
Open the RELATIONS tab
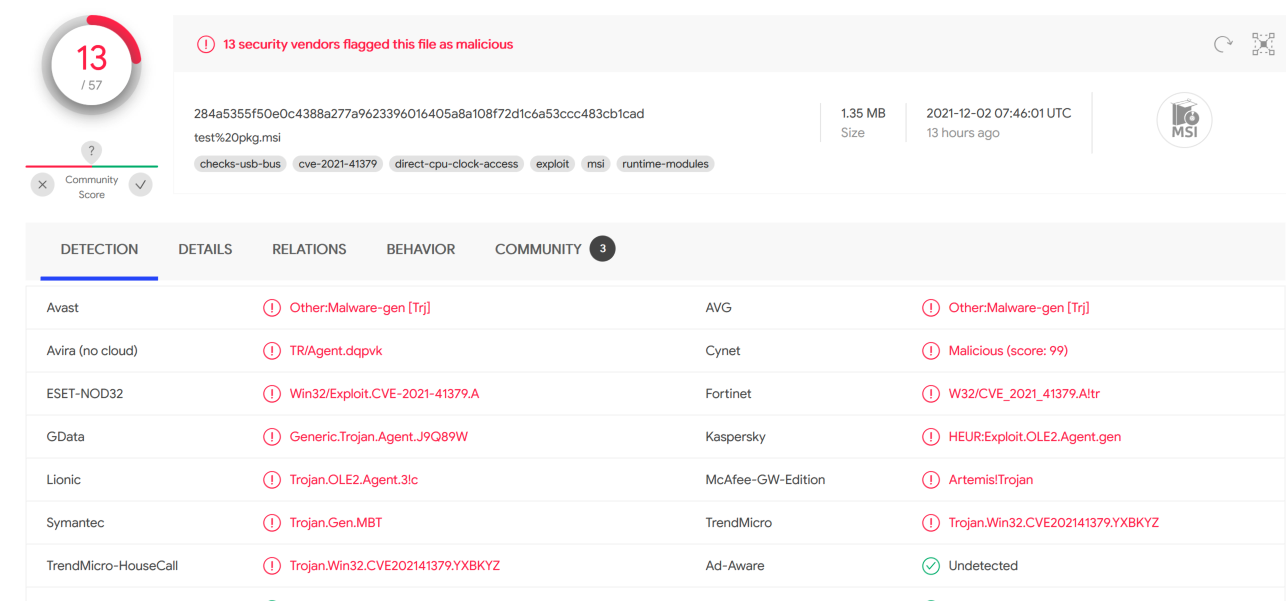(x=309, y=249)
